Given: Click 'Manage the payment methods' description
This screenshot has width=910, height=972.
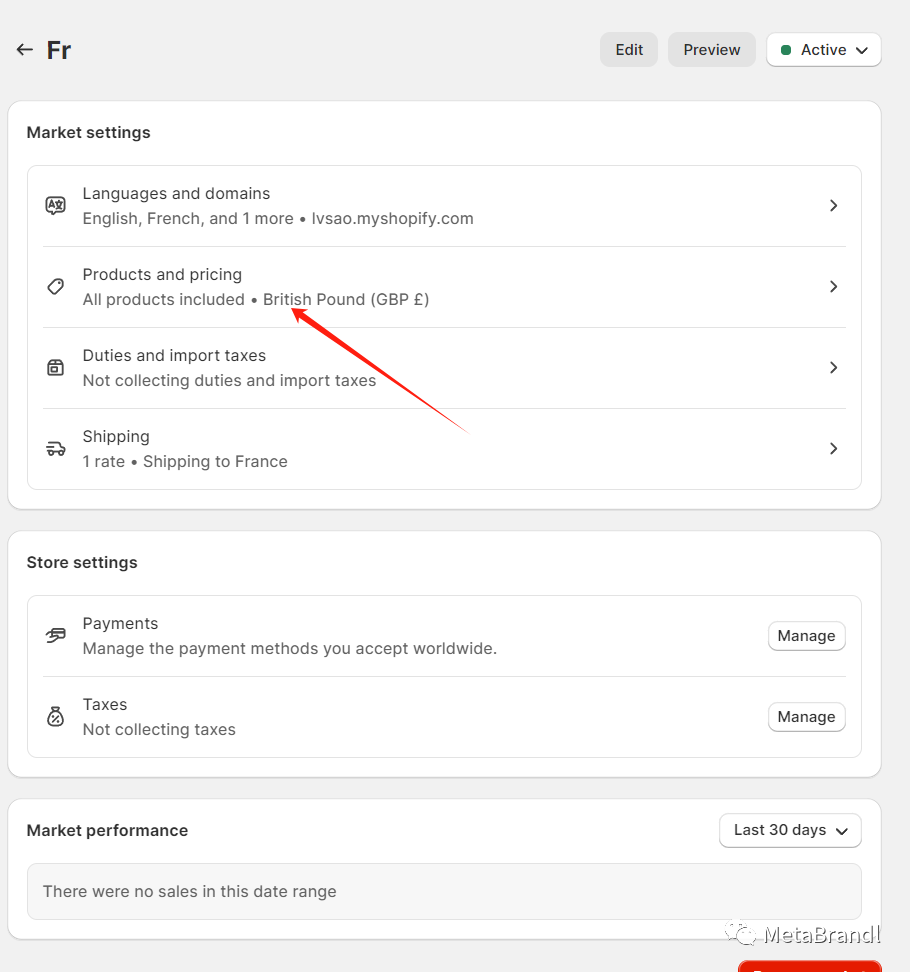Looking at the screenshot, I should [x=289, y=648].
